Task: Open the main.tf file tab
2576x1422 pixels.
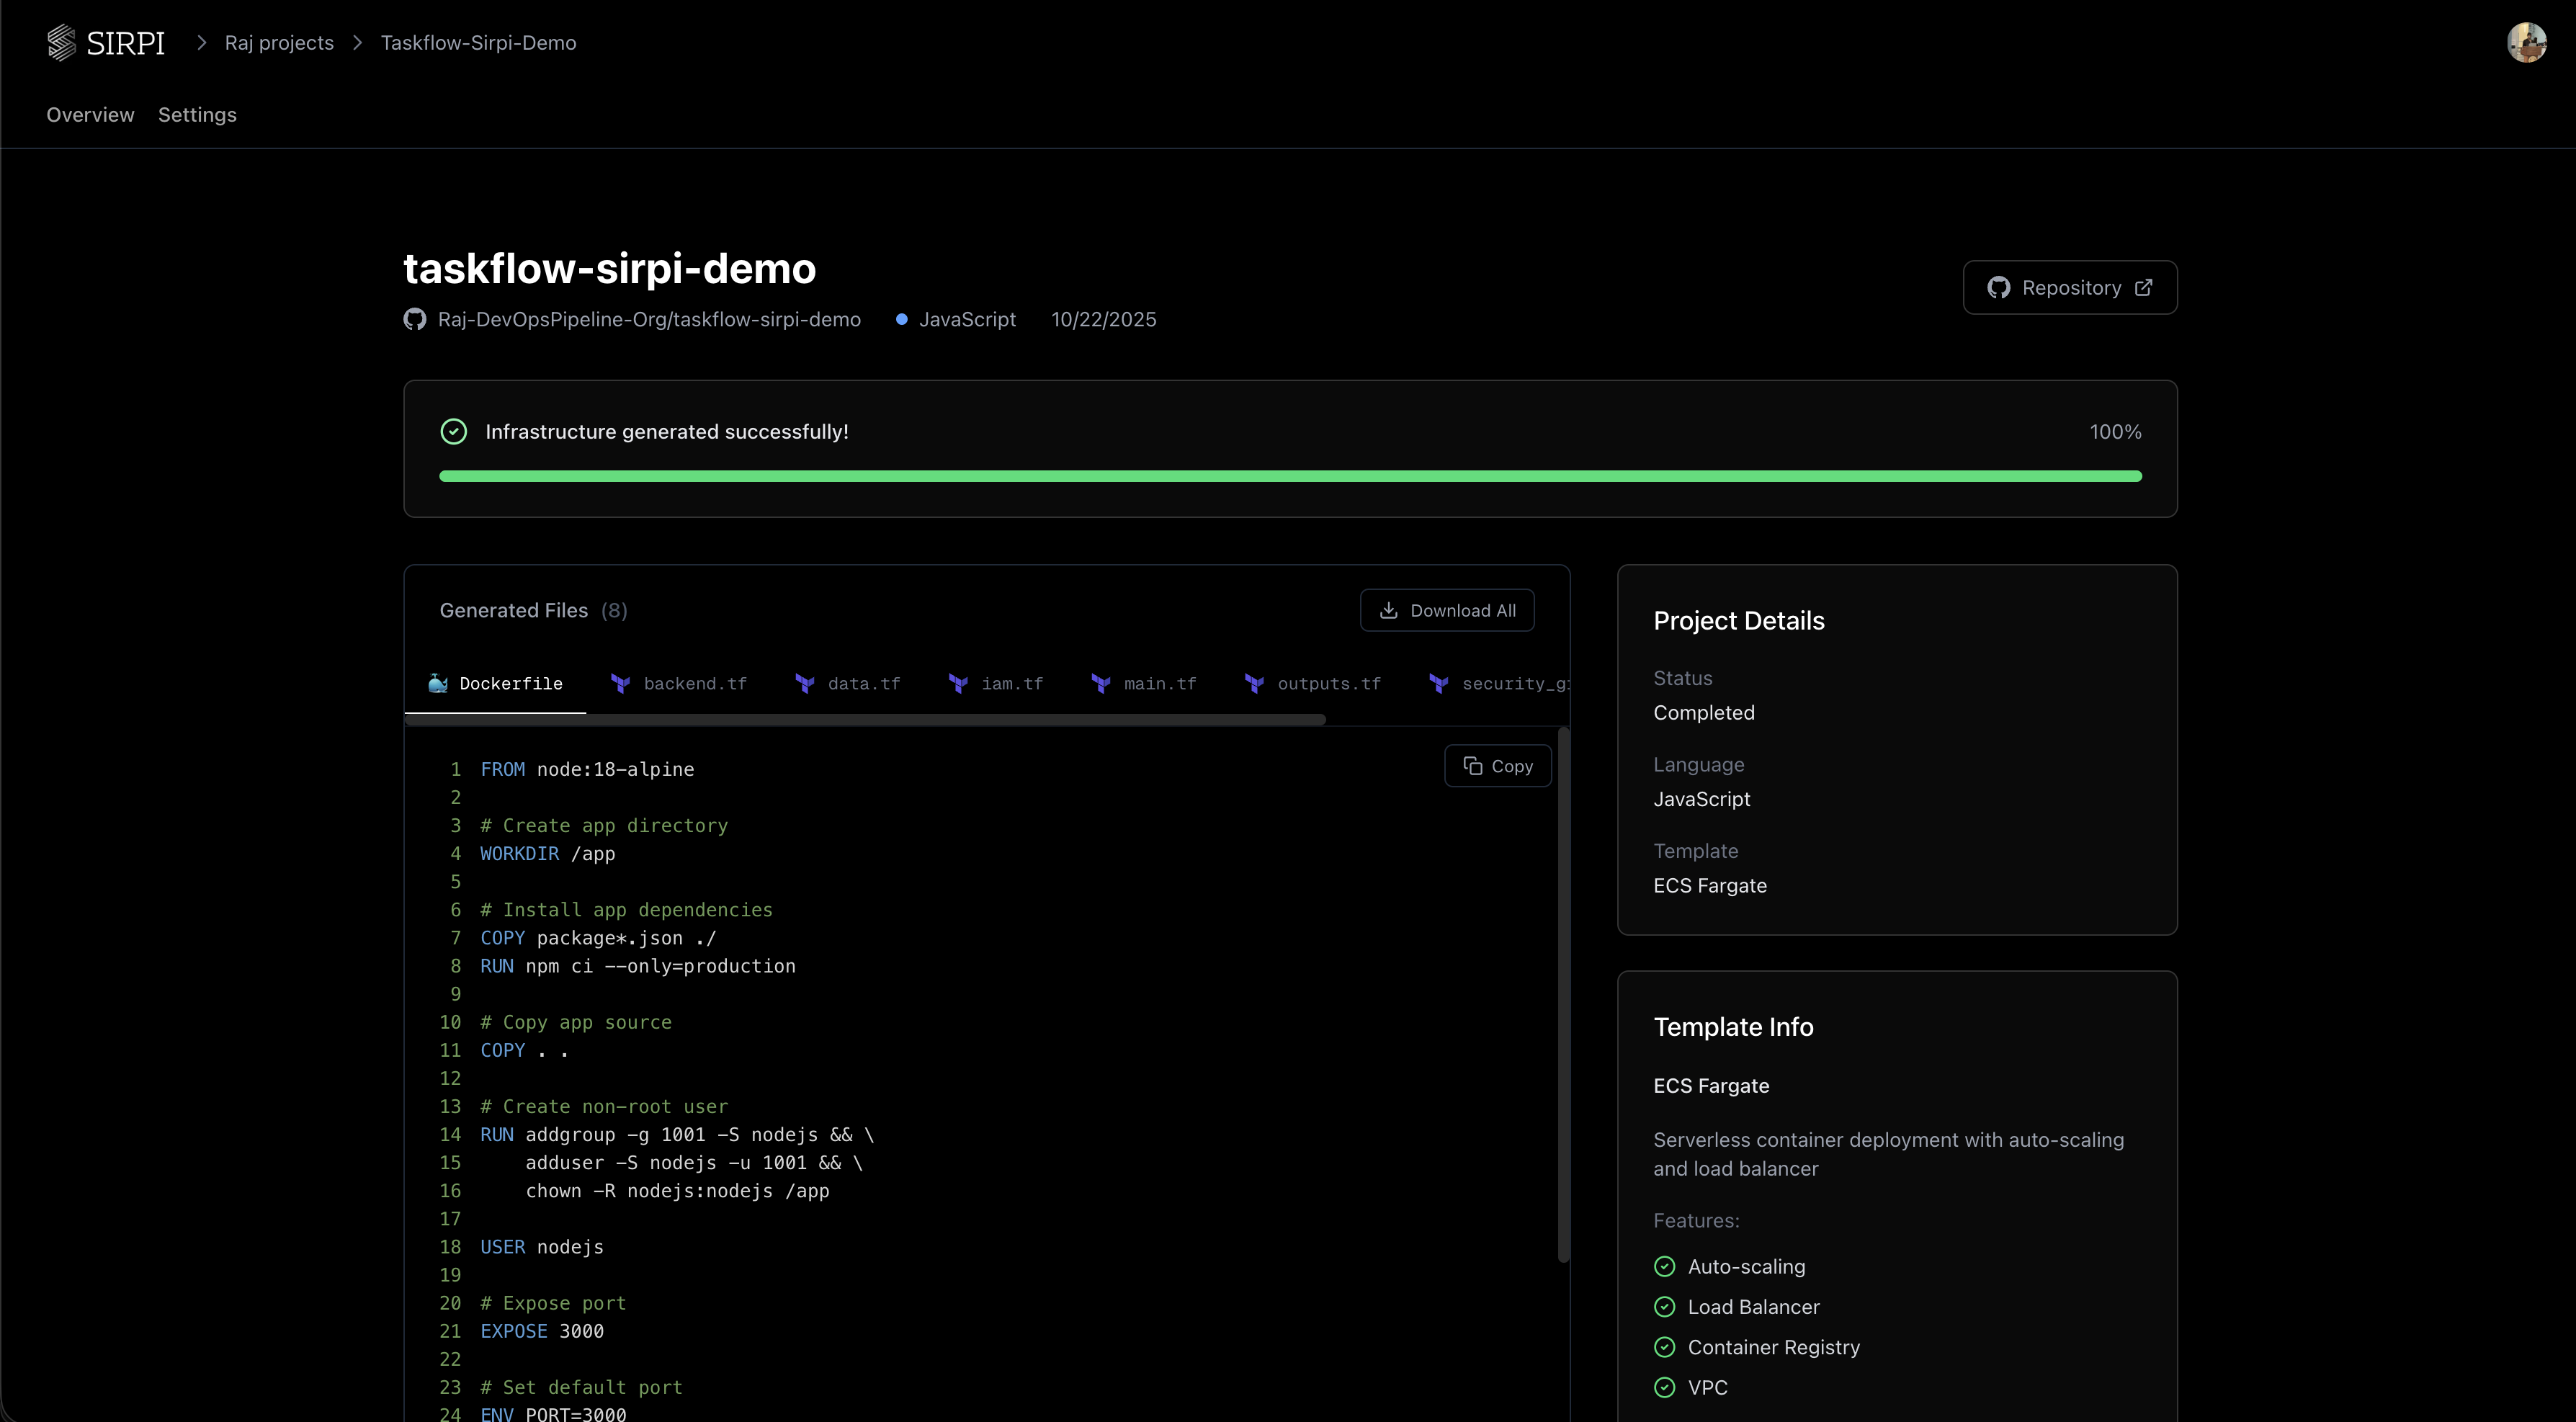Action: point(1159,684)
